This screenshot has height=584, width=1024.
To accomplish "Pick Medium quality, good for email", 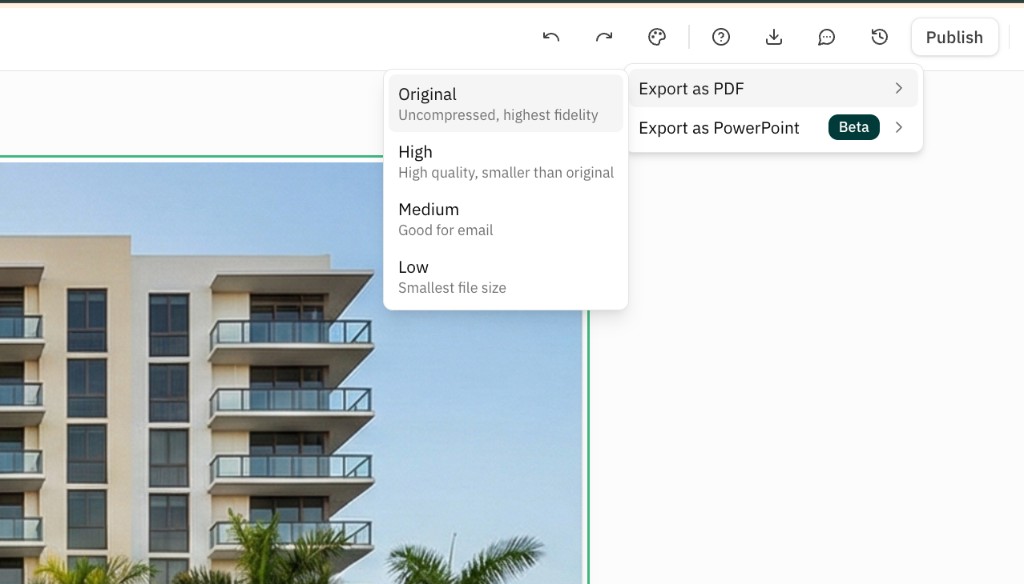I will [x=445, y=218].
